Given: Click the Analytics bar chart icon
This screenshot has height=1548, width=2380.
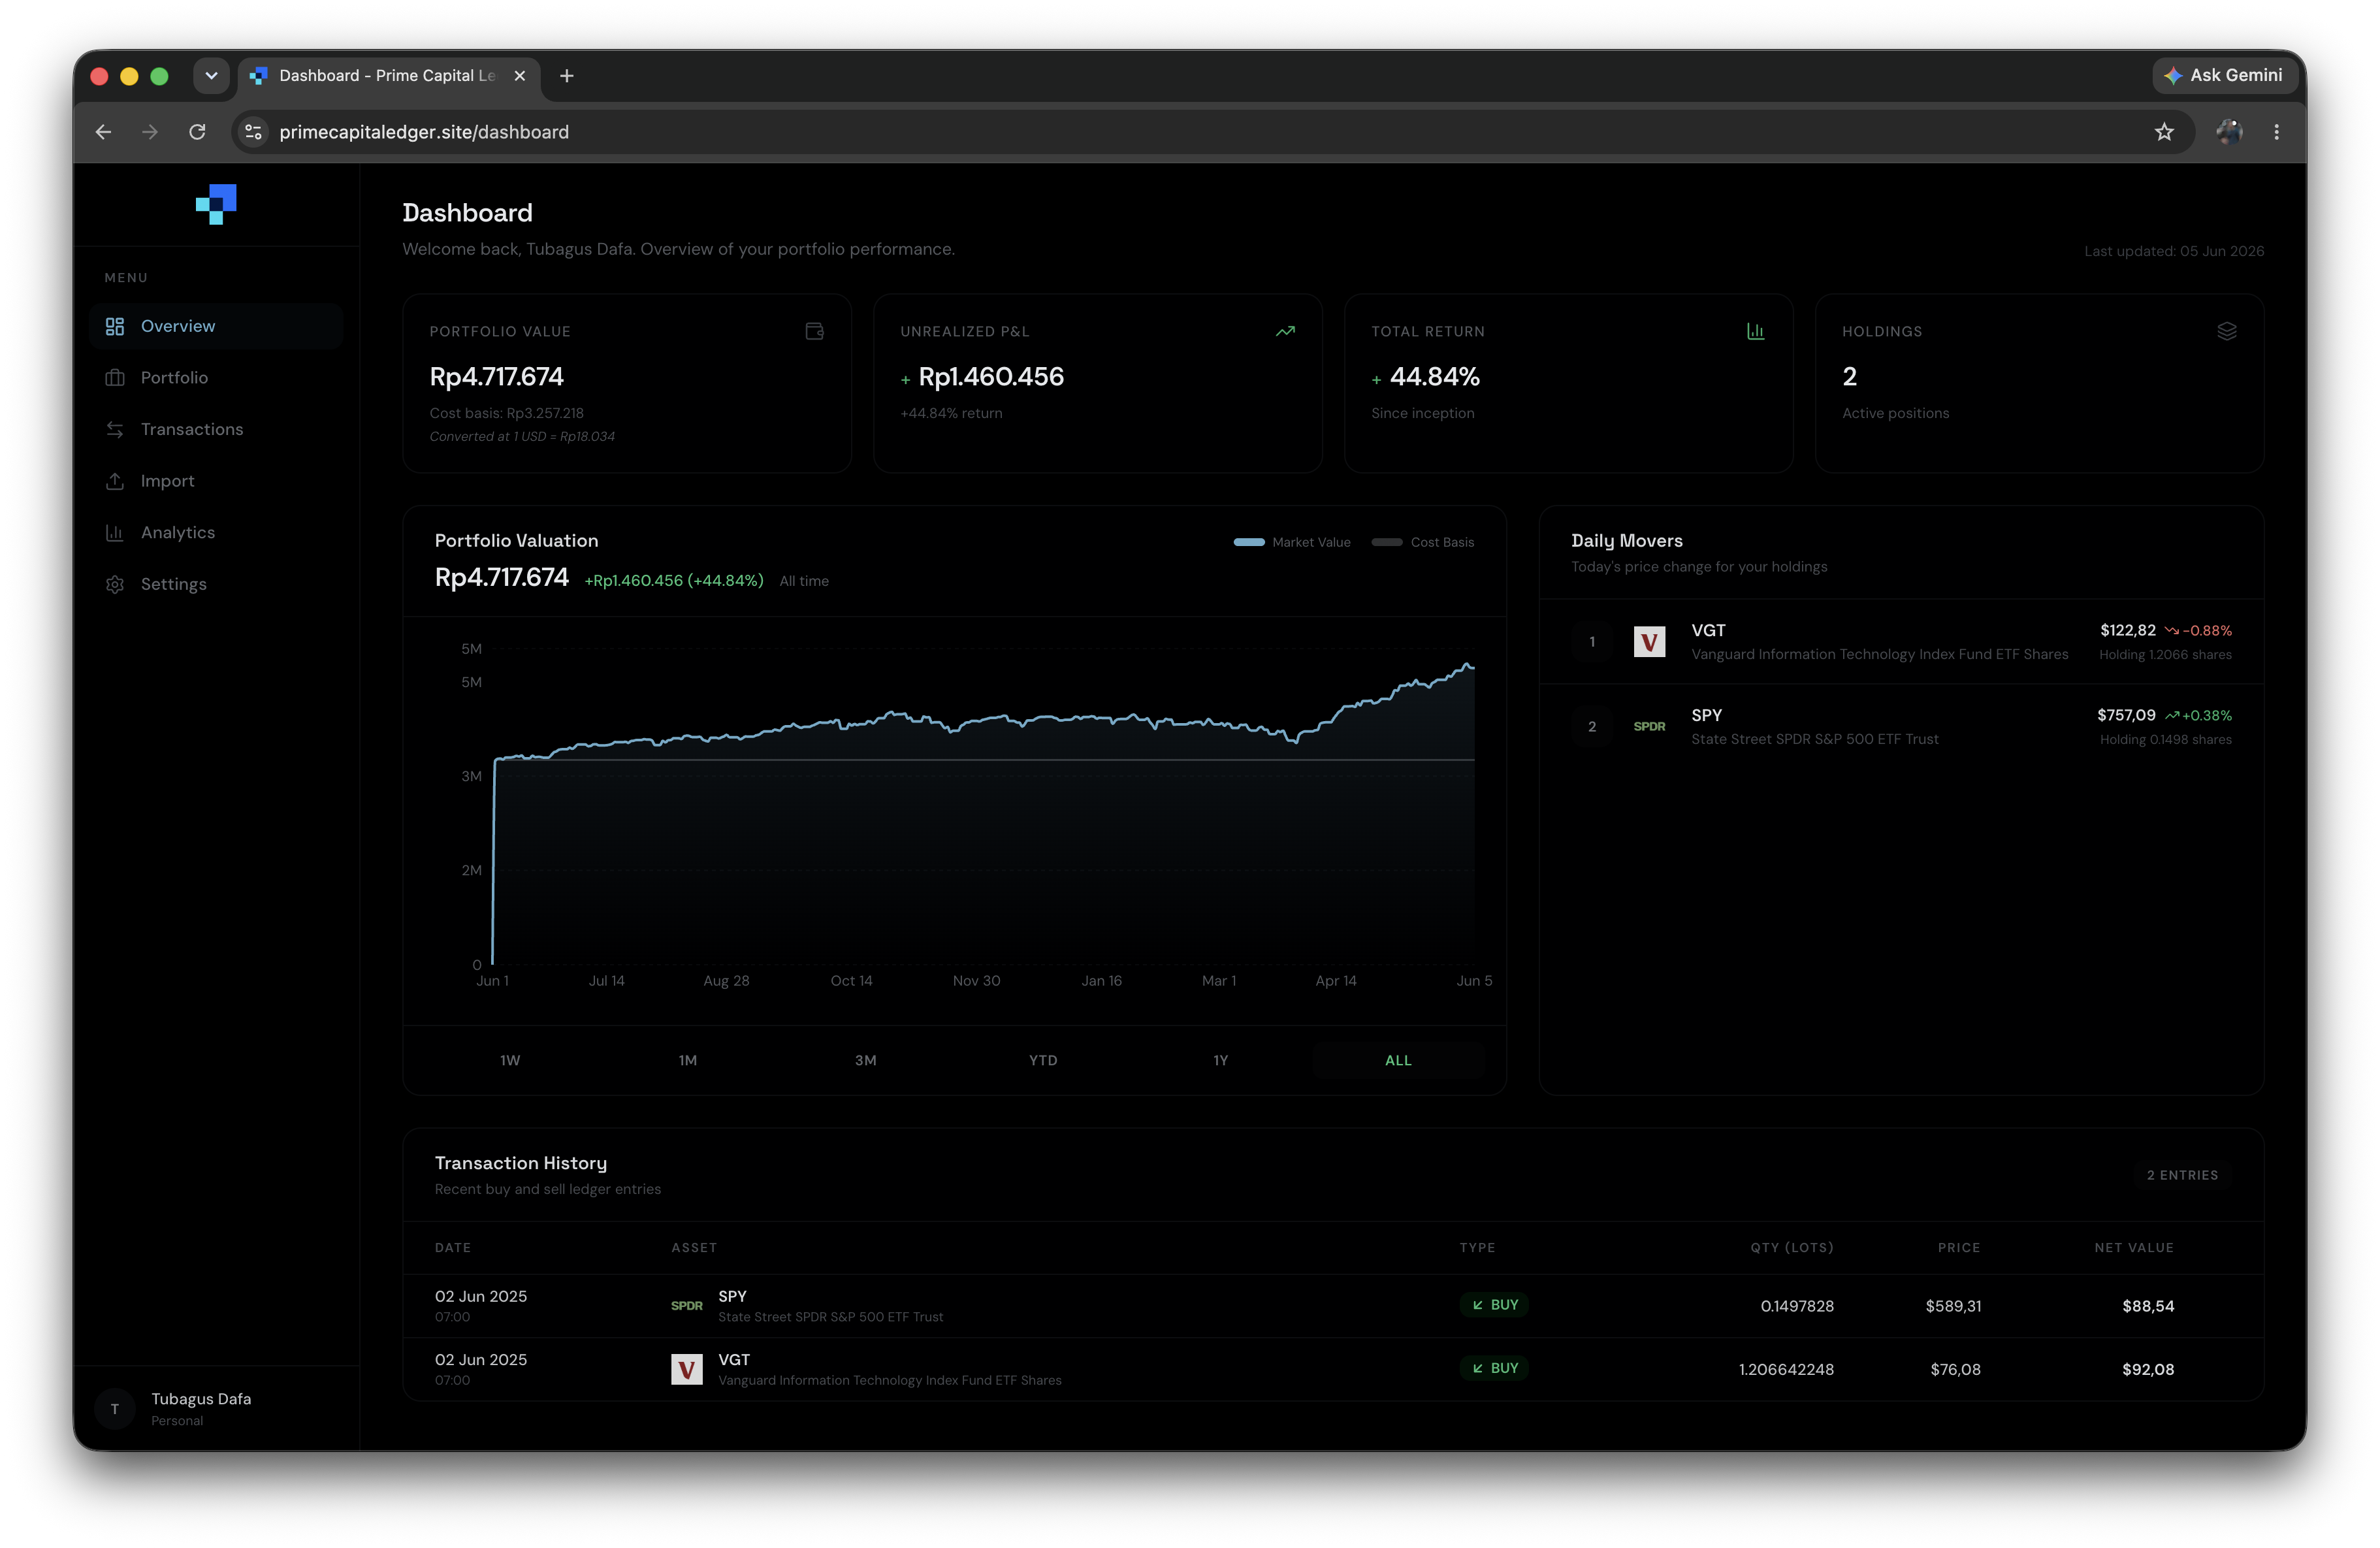Looking at the screenshot, I should tap(115, 532).
